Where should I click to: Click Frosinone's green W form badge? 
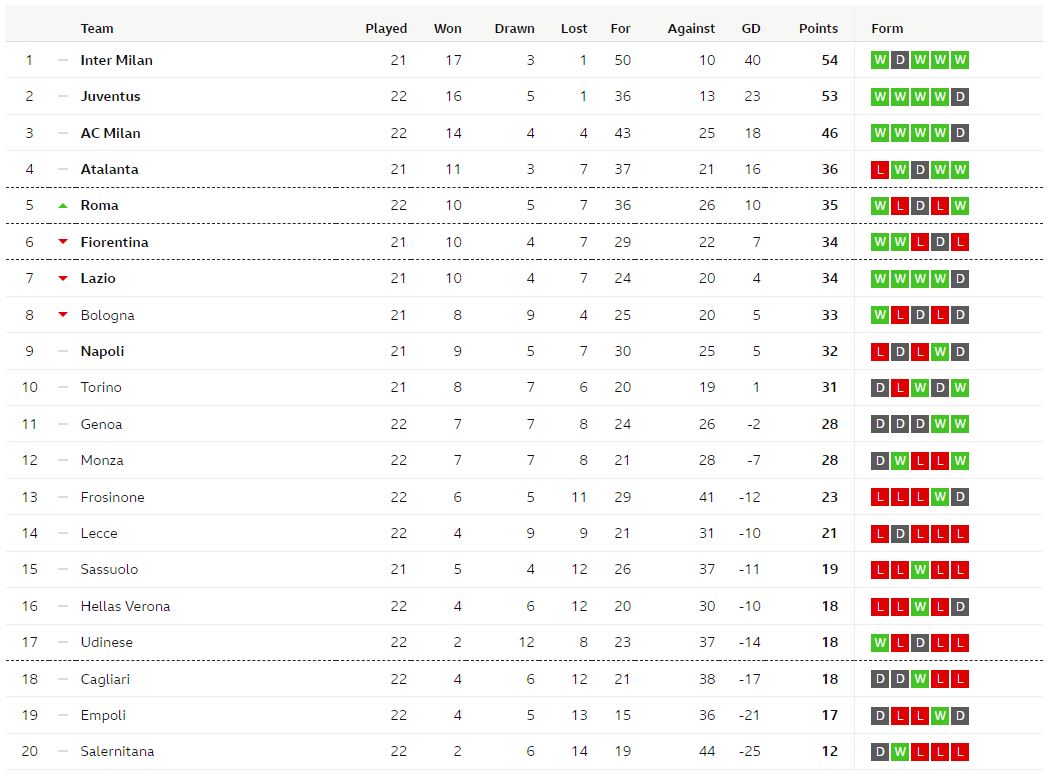[x=940, y=497]
